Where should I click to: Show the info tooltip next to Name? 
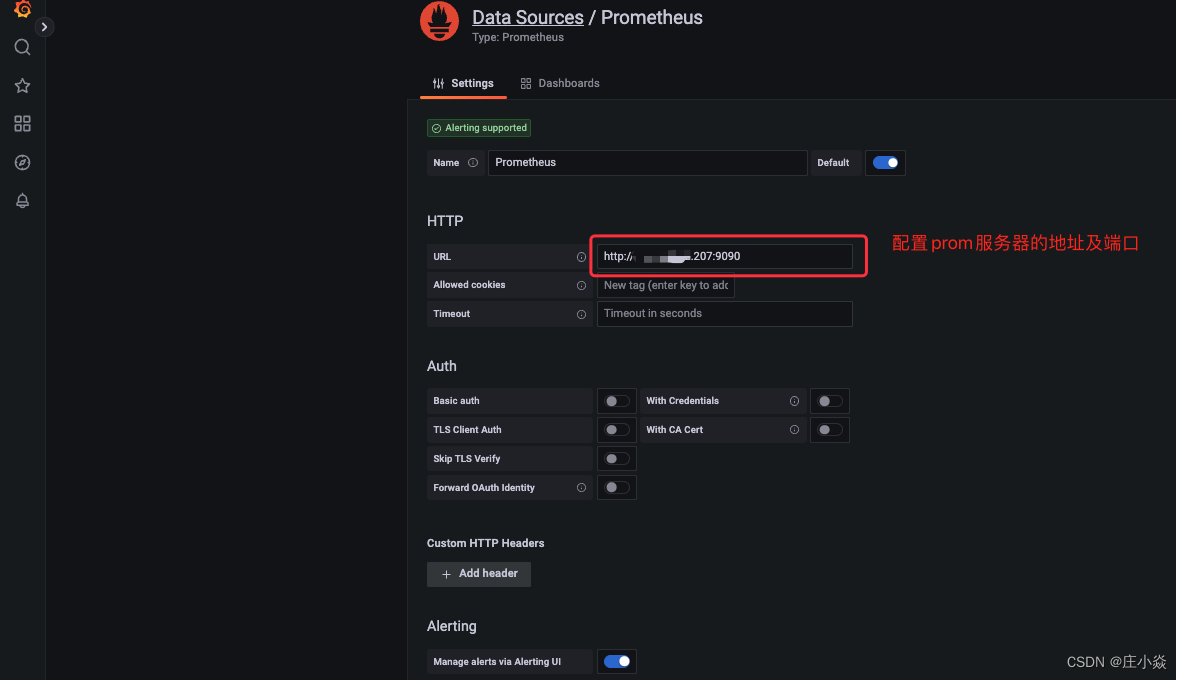pyautogui.click(x=473, y=163)
